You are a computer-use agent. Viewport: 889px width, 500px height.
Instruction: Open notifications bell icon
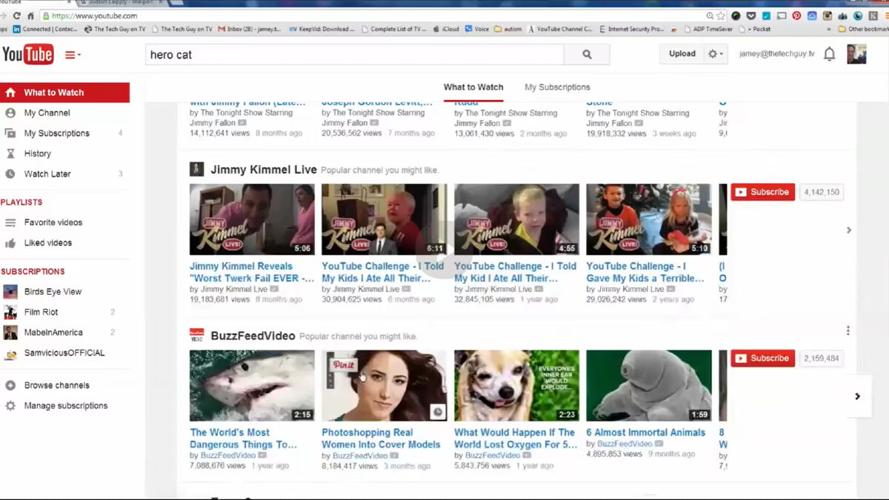pos(829,54)
